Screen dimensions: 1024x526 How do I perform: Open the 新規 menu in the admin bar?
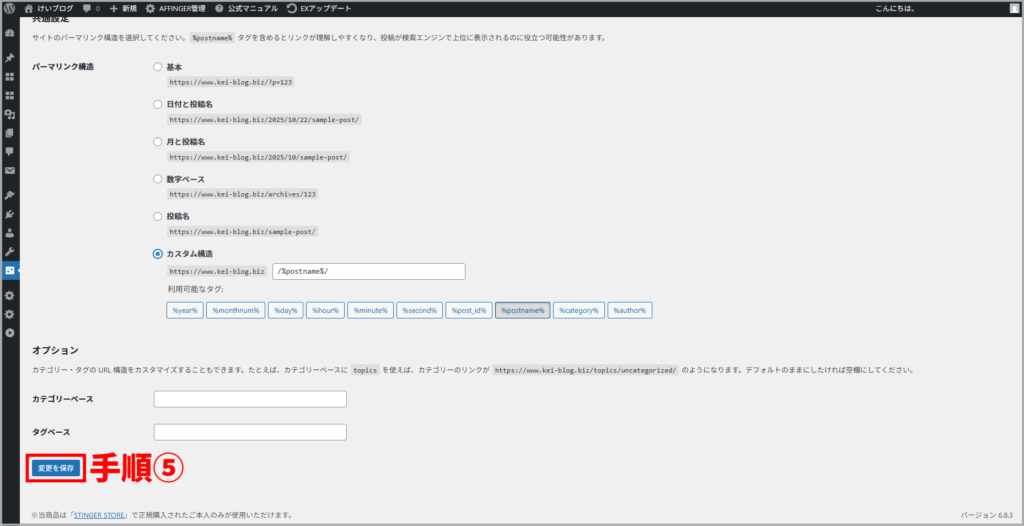point(123,8)
